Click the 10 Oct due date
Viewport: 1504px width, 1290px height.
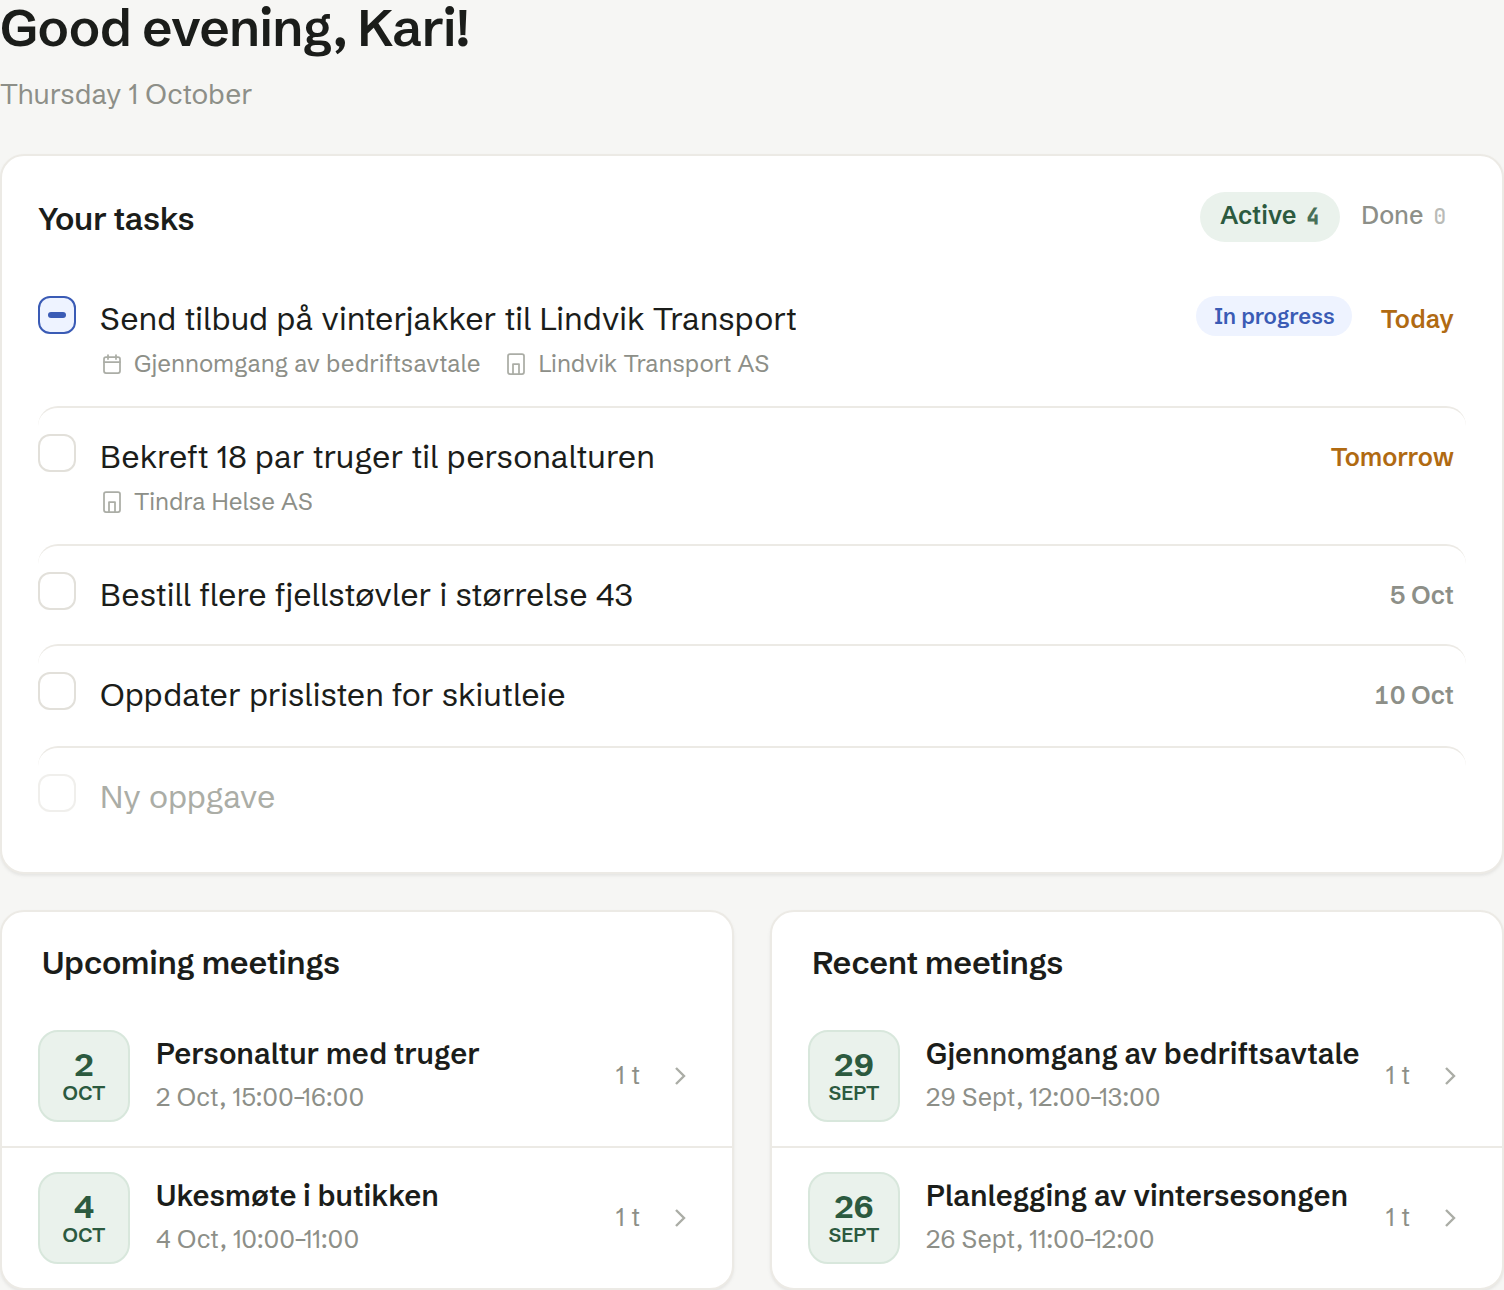coord(1414,695)
